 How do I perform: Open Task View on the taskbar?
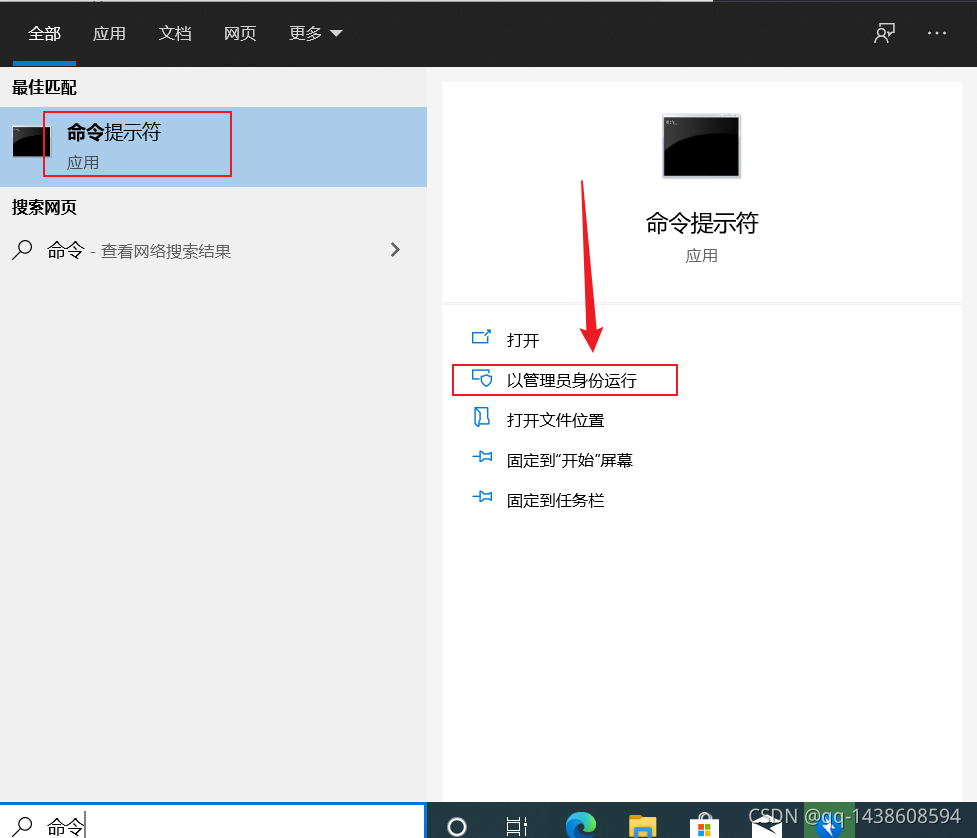[x=517, y=826]
